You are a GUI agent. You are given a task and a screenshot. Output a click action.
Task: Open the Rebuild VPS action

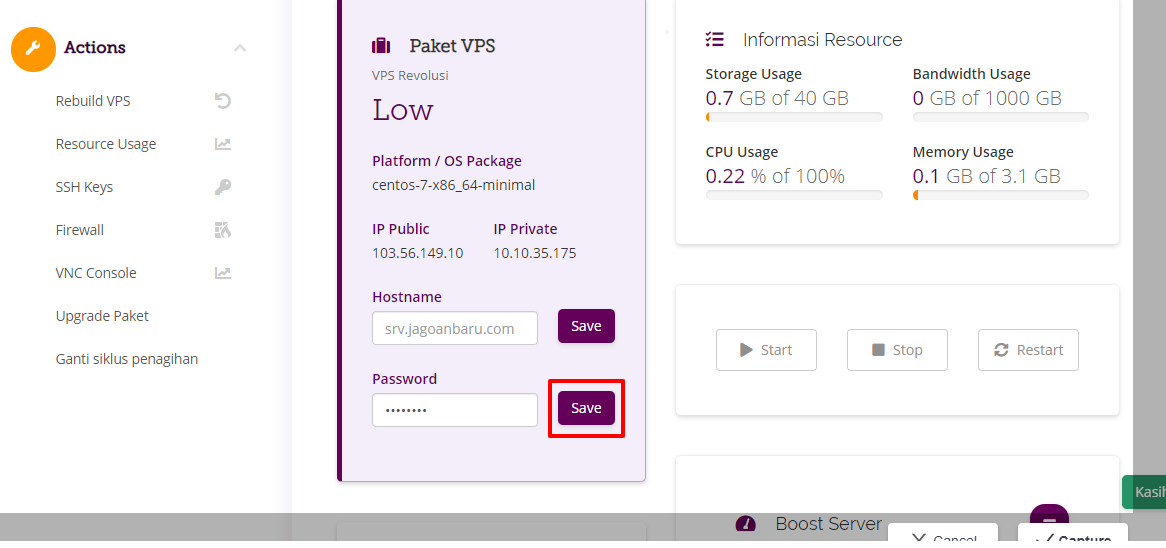click(93, 101)
